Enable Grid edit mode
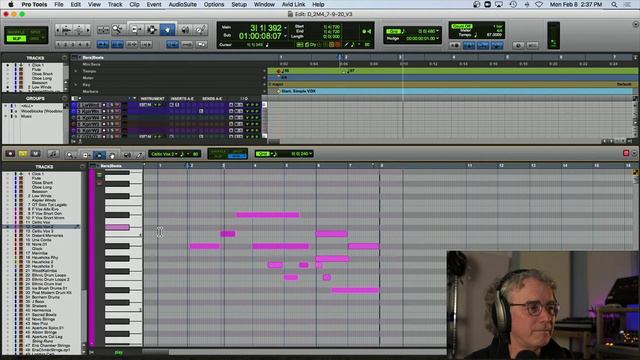 tap(36, 38)
